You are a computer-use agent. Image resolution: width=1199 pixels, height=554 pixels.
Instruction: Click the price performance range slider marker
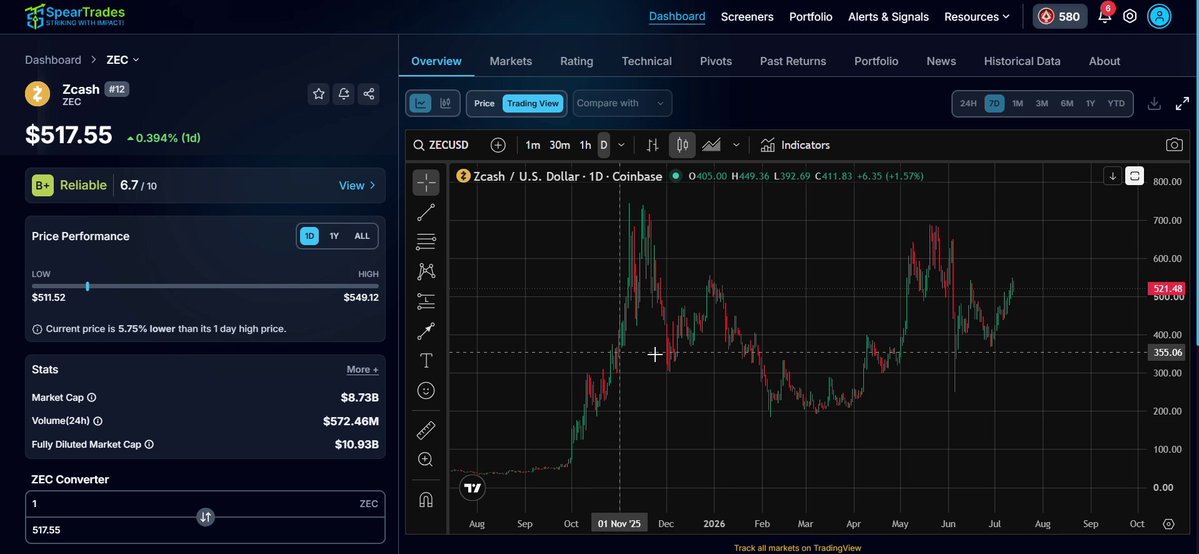click(x=88, y=286)
